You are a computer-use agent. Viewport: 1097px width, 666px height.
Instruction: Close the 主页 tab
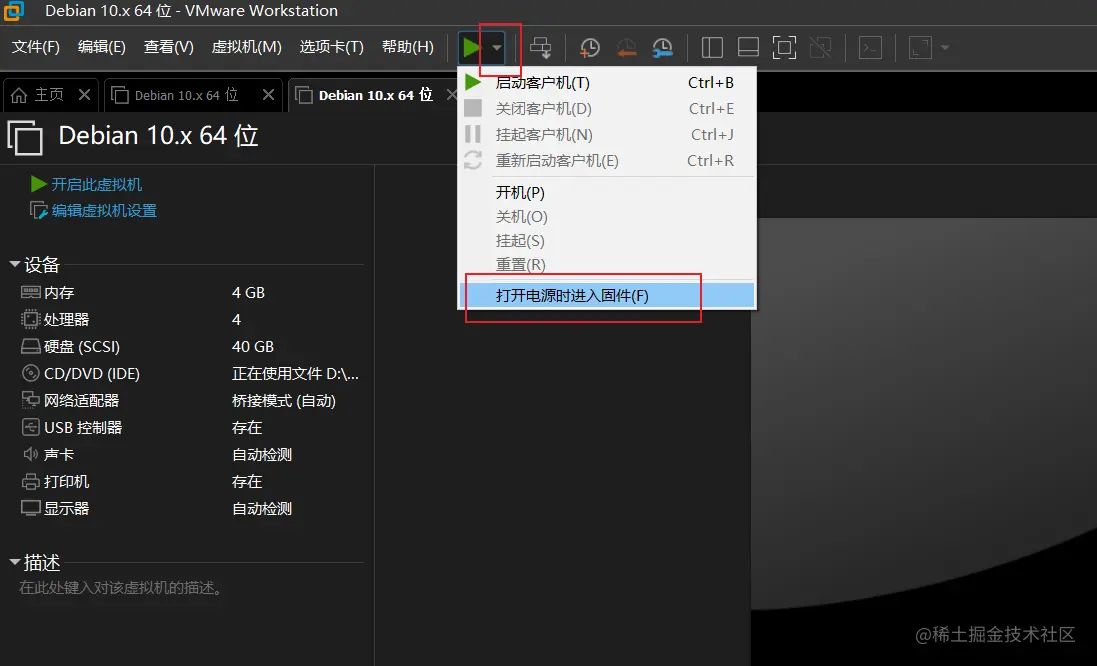point(85,94)
